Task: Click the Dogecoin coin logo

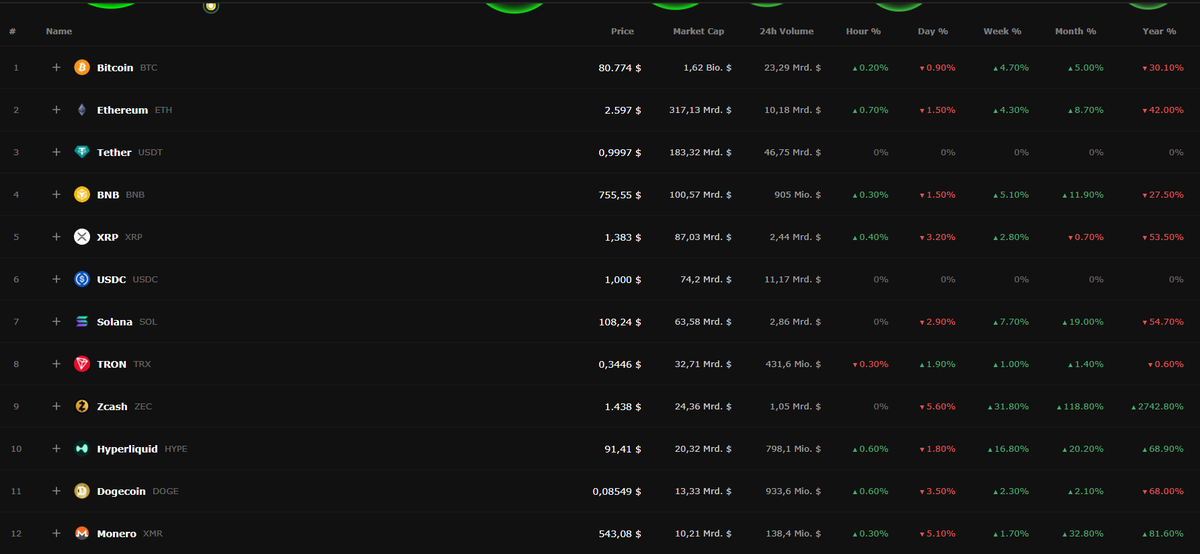Action: [82, 491]
